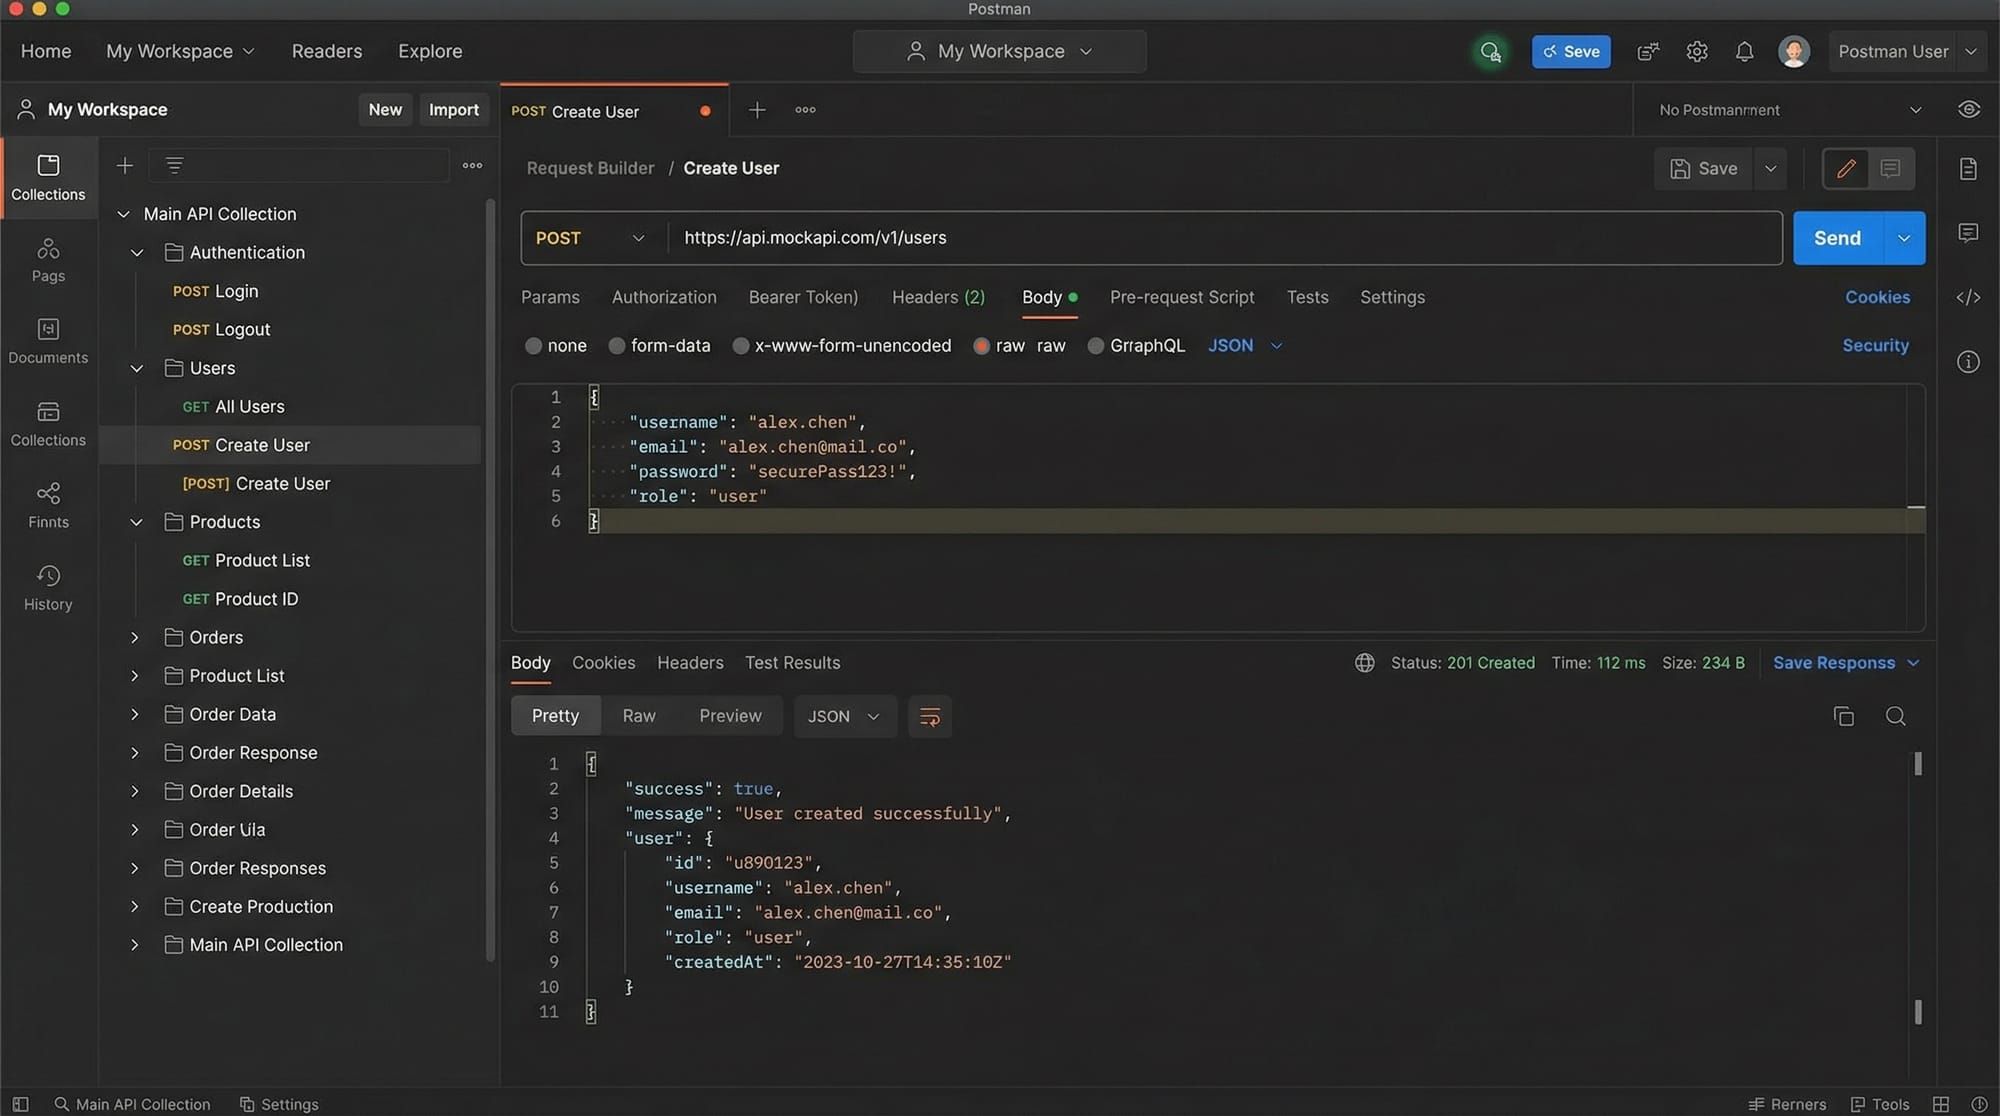
Task: Open the Documents sidebar panel
Action: coord(47,340)
